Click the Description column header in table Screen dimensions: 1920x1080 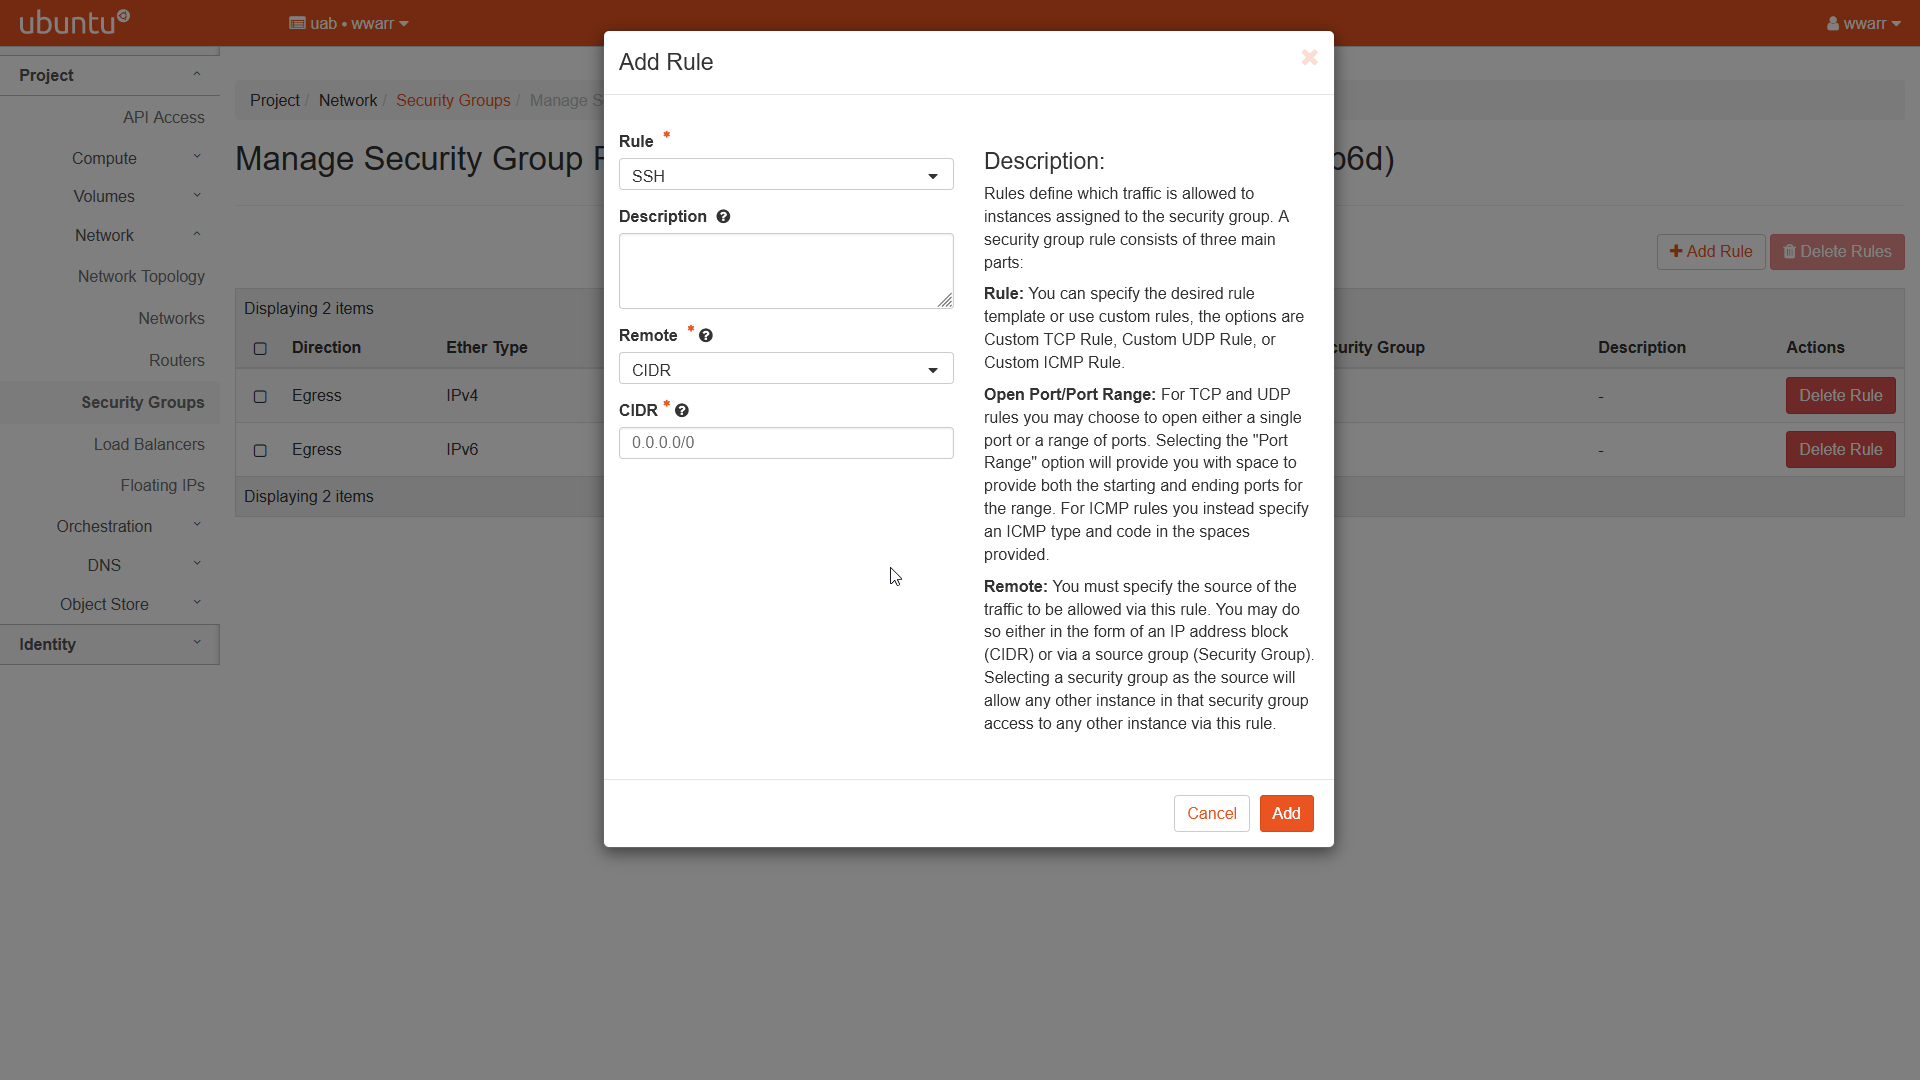[1641, 347]
